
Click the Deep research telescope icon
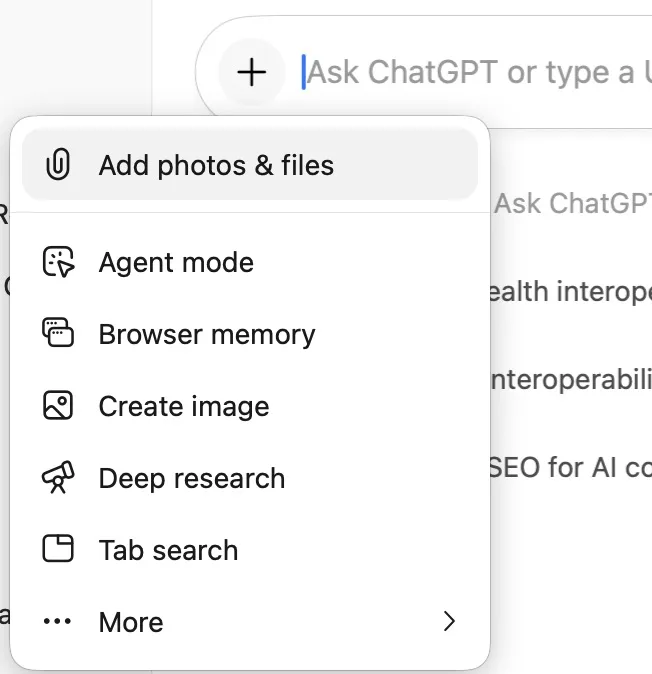coord(58,477)
